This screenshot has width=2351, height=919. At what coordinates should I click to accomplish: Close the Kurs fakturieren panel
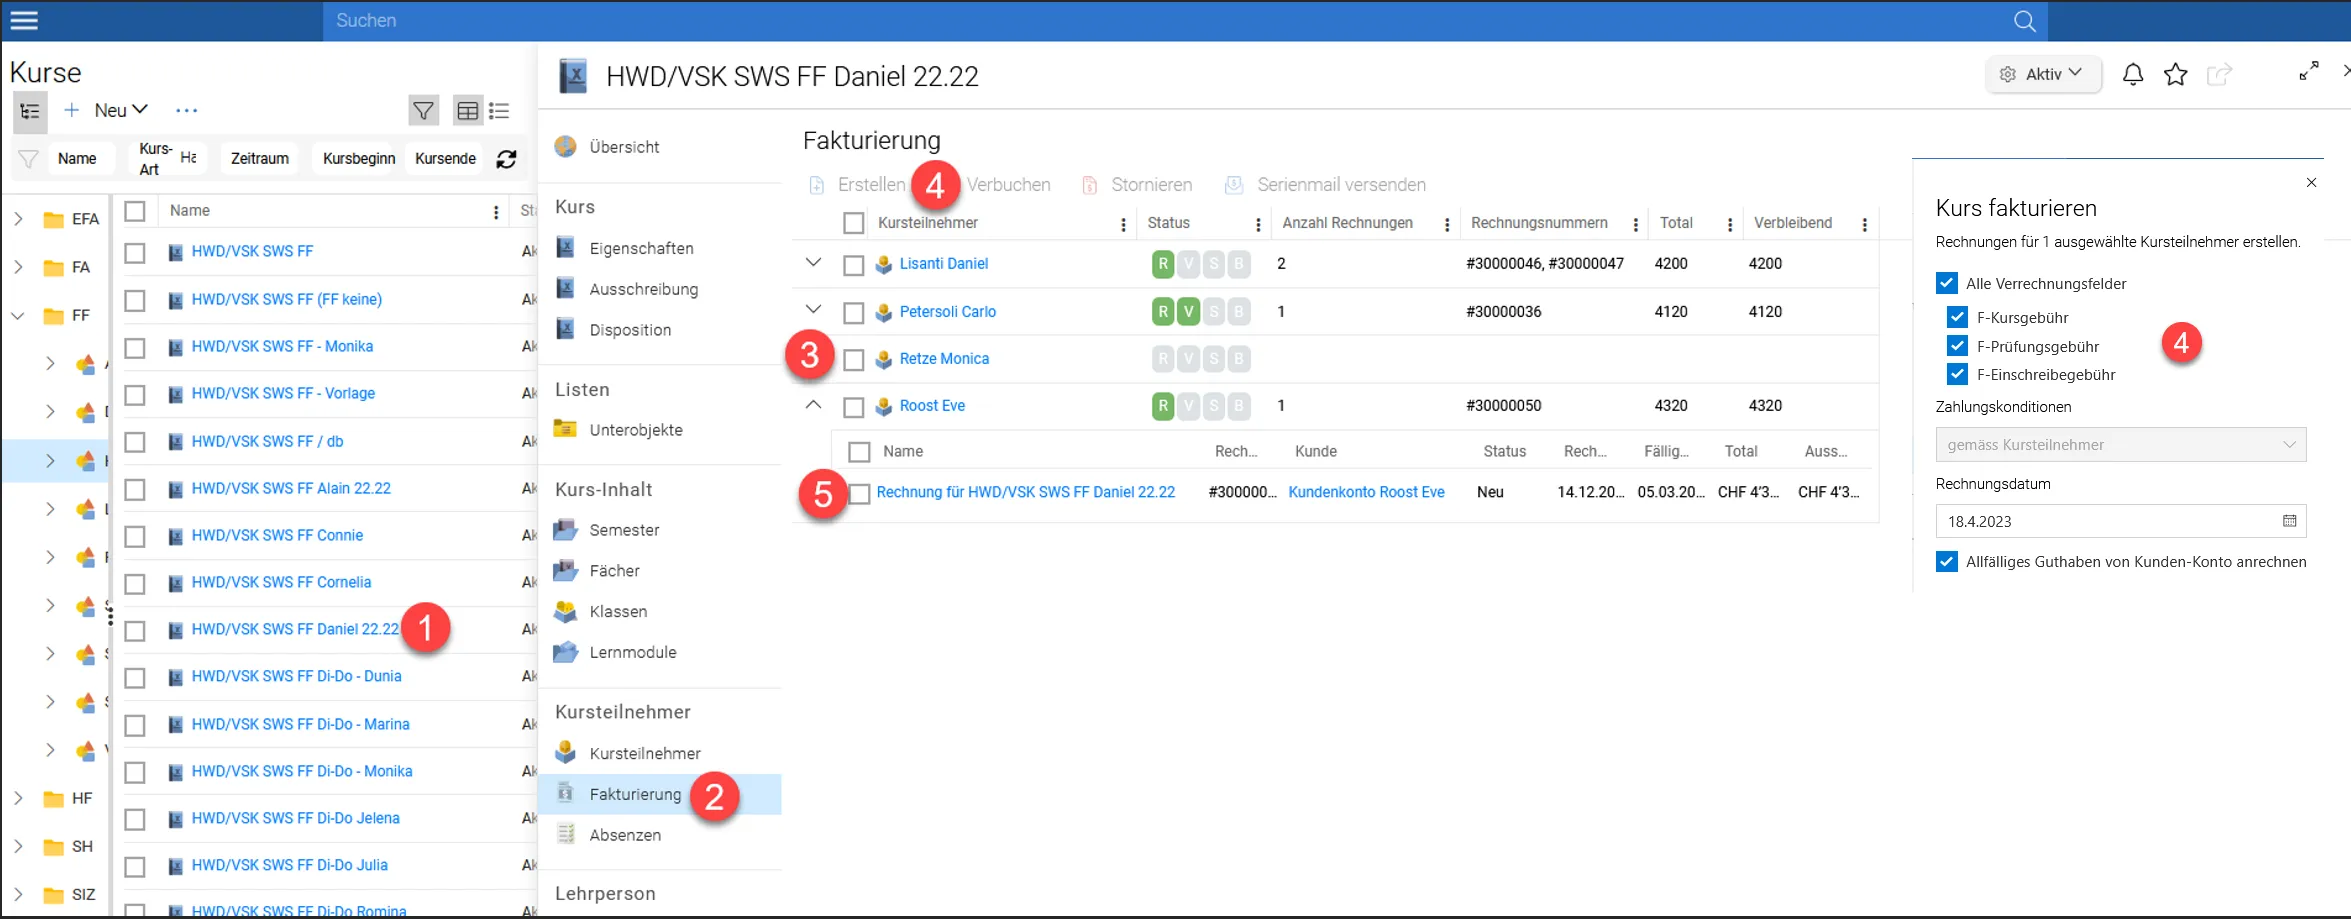pos(2311,182)
